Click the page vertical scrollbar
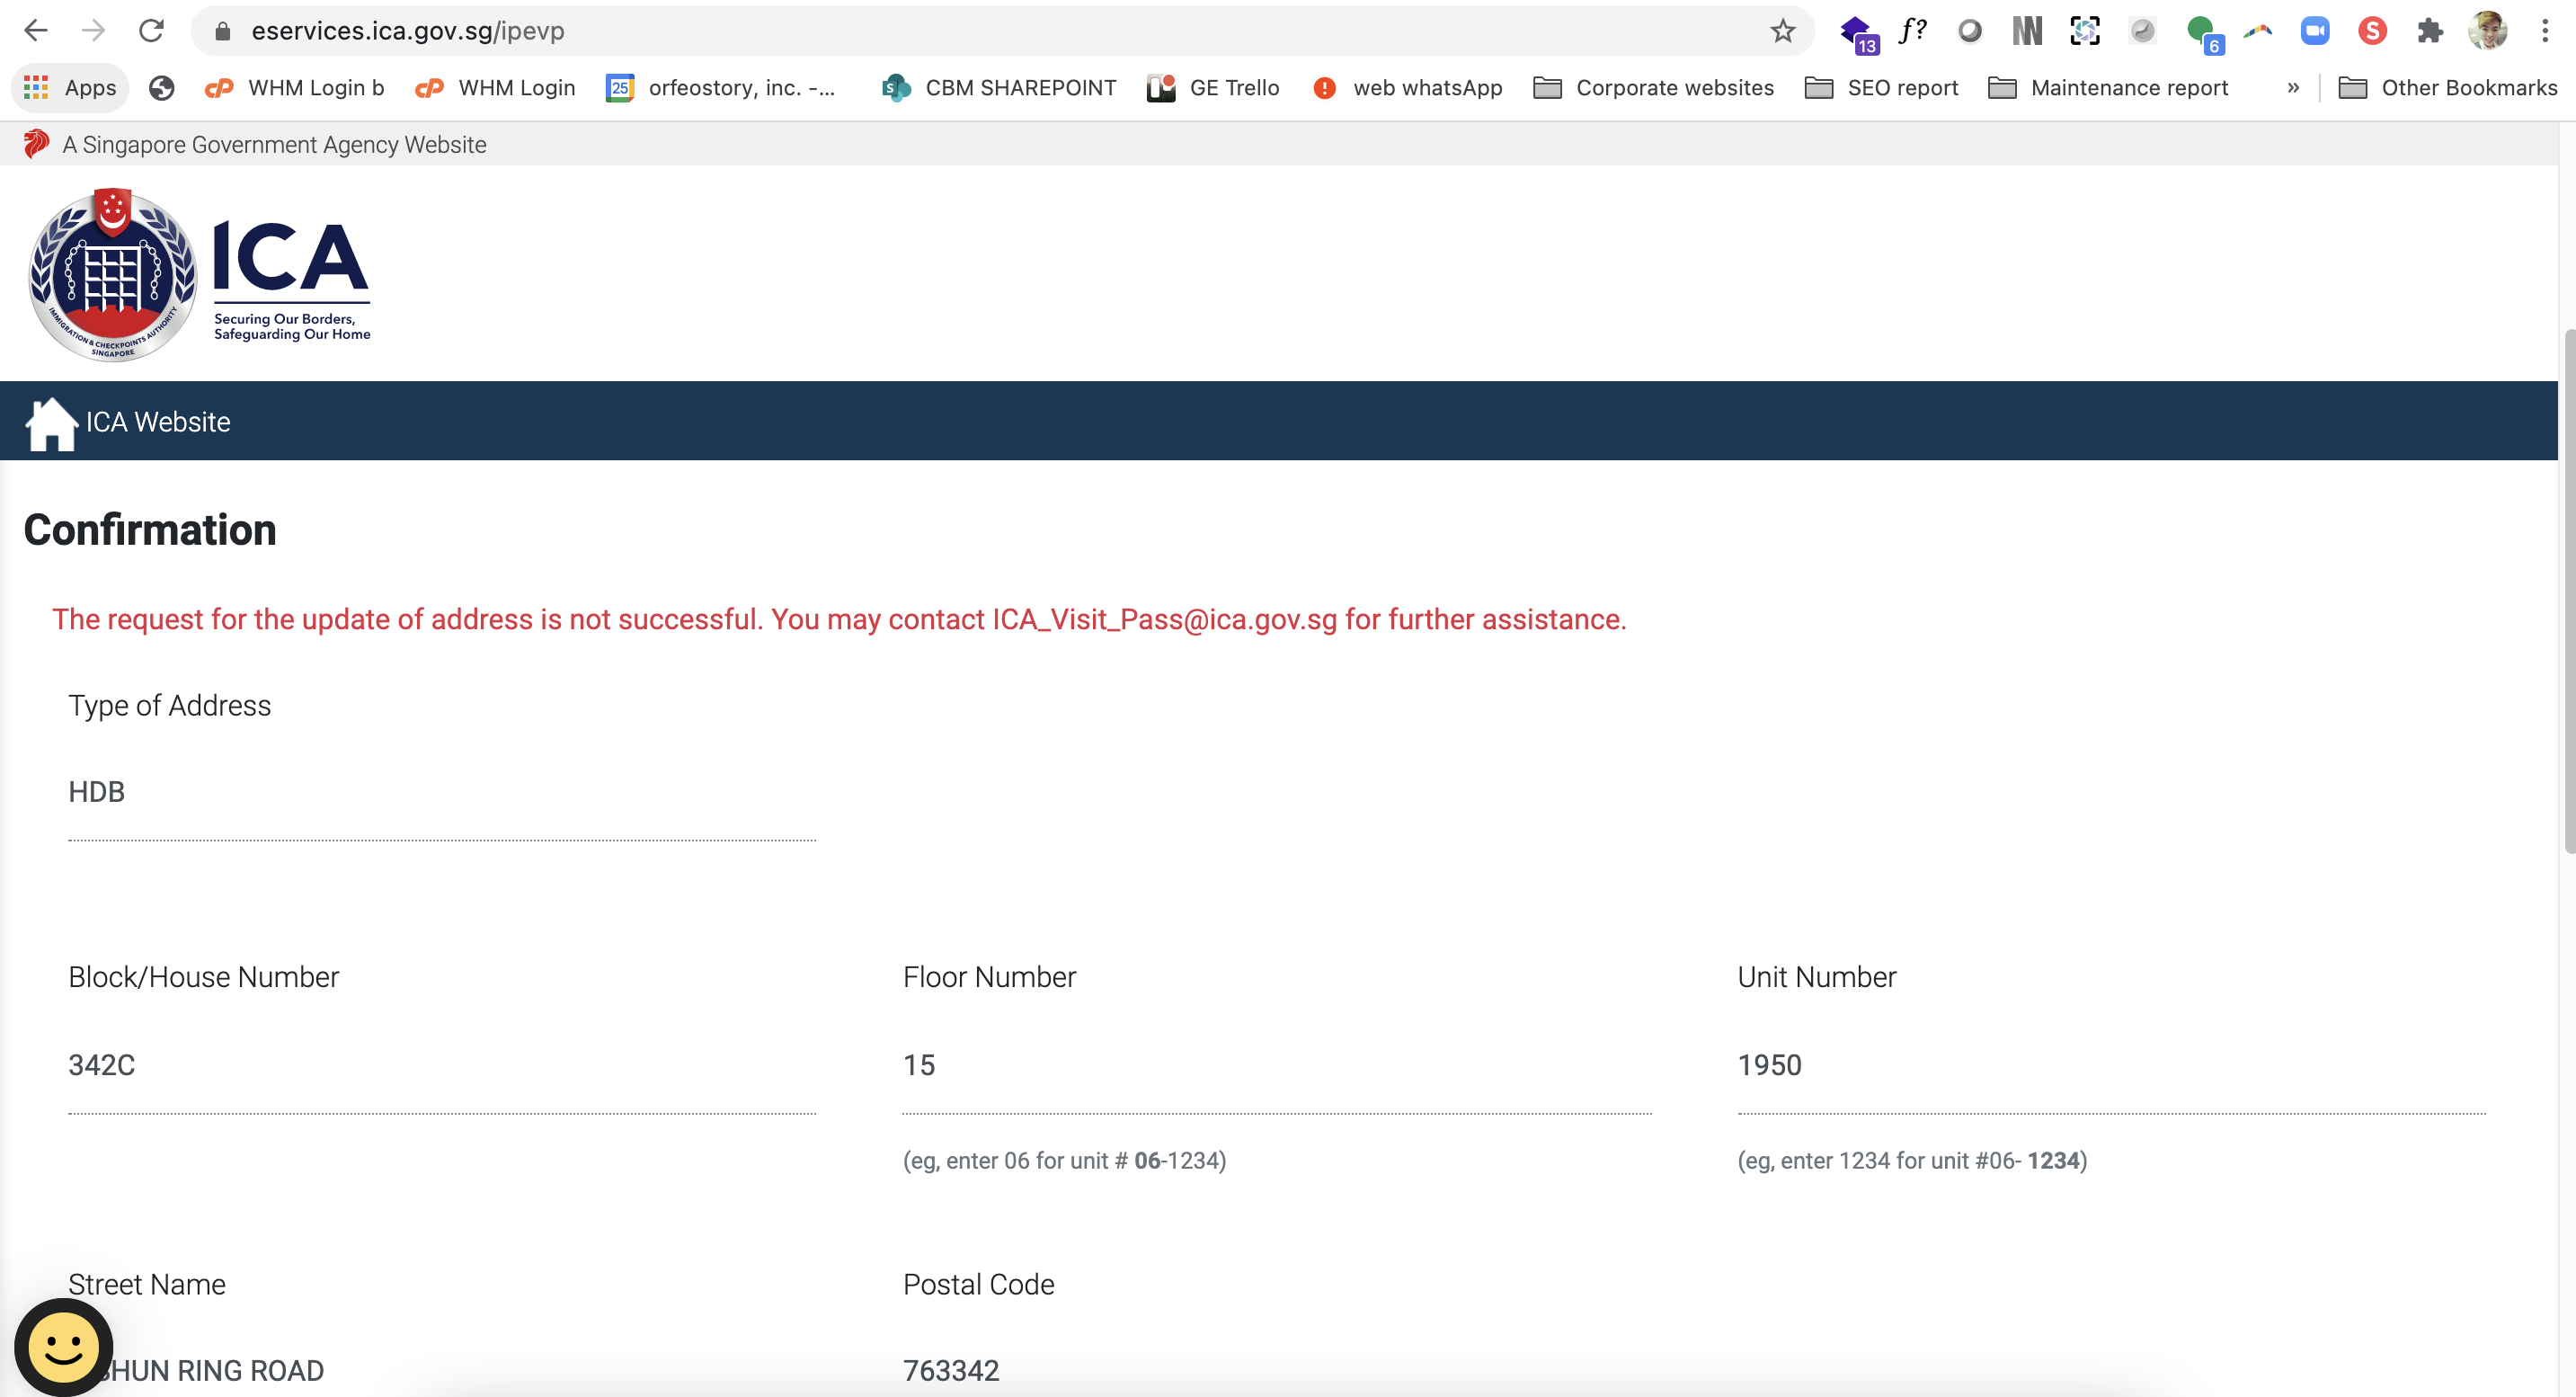Image resolution: width=2576 pixels, height=1397 pixels. [2567, 590]
